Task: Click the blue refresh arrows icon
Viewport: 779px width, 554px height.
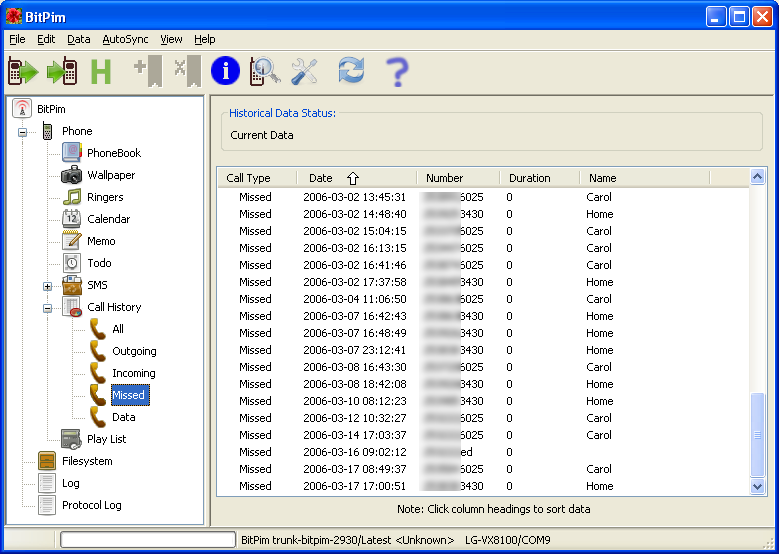Action: click(x=351, y=71)
